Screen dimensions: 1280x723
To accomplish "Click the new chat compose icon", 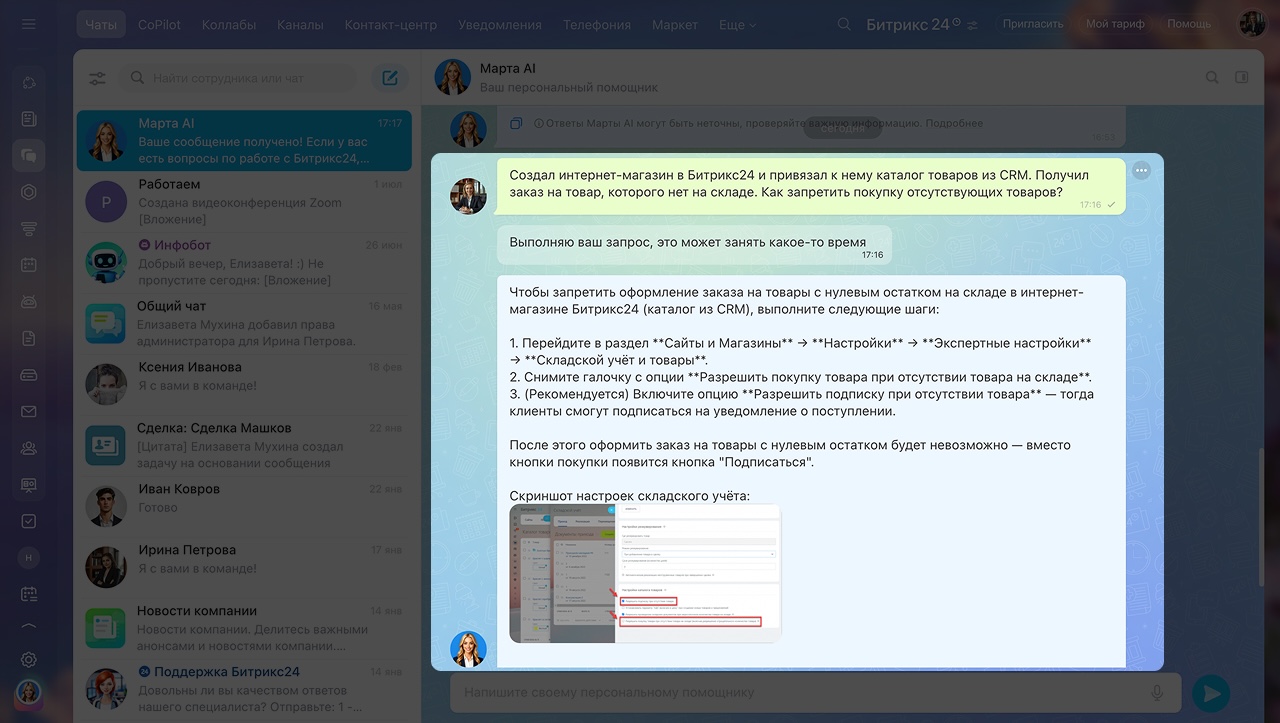I will click(390, 78).
